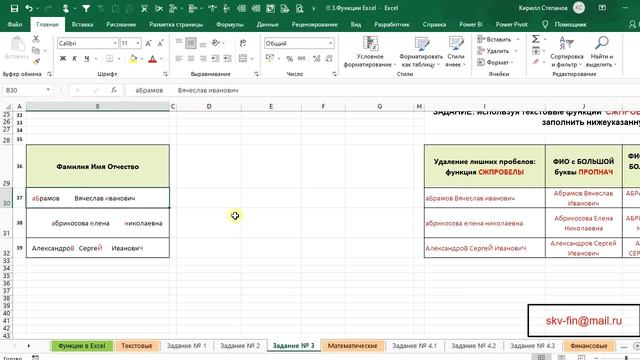Apply the yellow fill color
Screen dimensions: 640x360
pos(133,59)
